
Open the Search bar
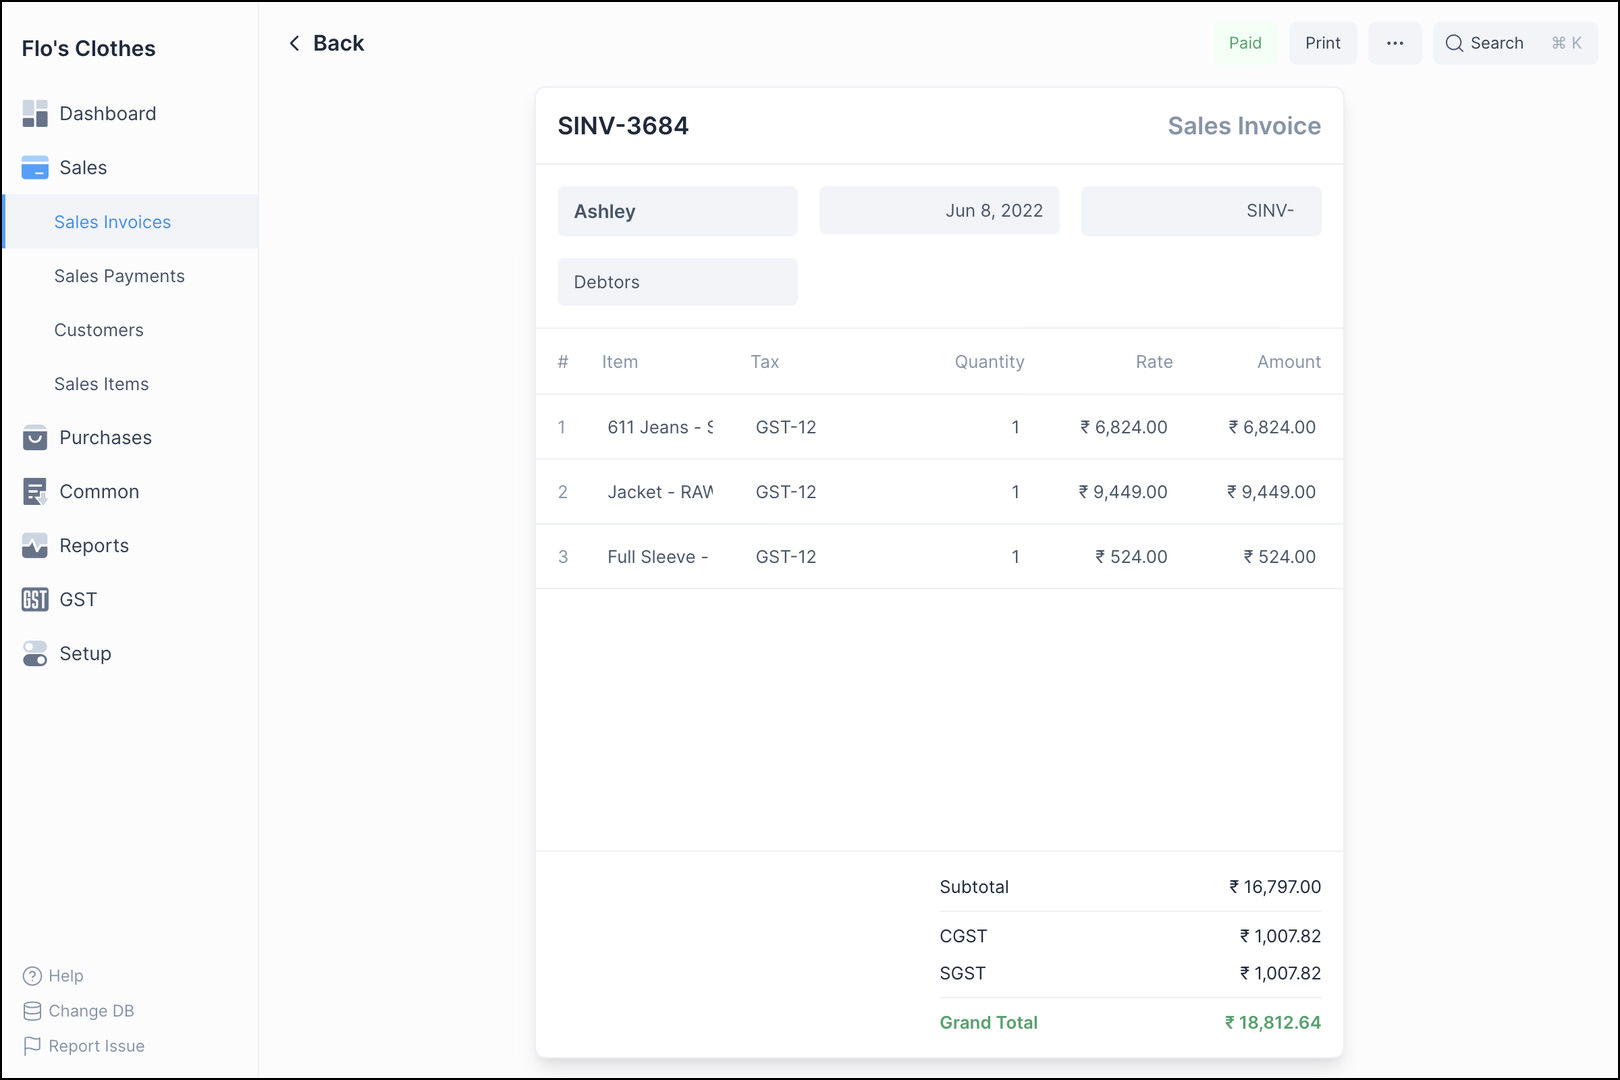pyautogui.click(x=1514, y=43)
